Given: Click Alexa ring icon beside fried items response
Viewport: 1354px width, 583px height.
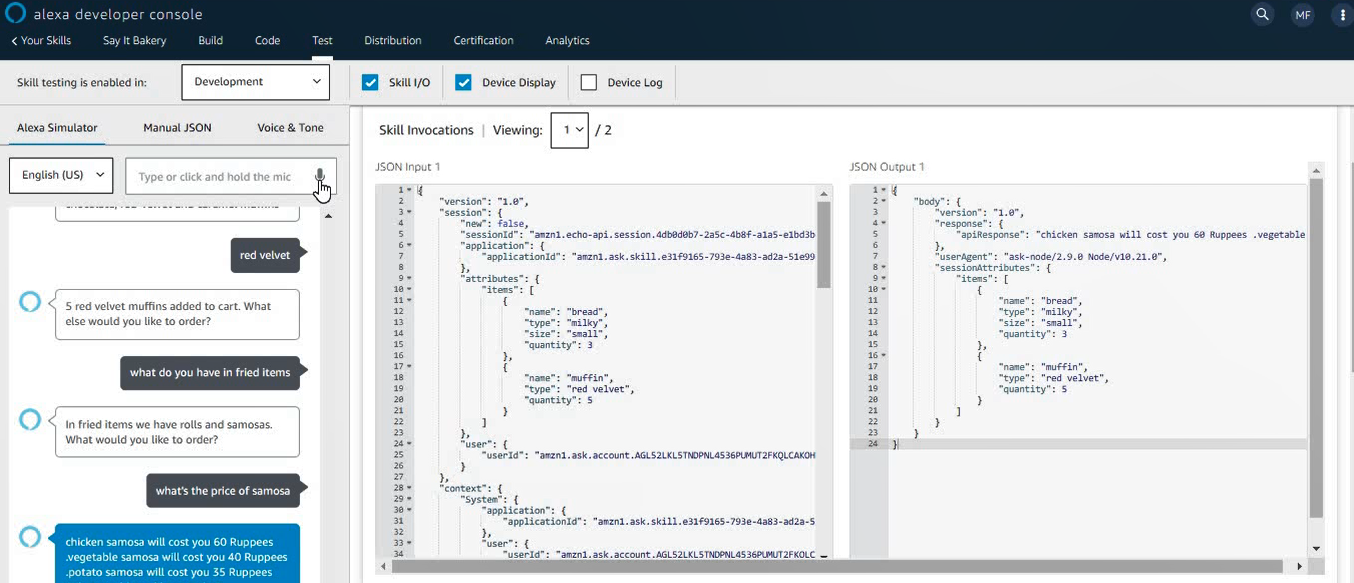Looking at the screenshot, I should tap(30, 419).
